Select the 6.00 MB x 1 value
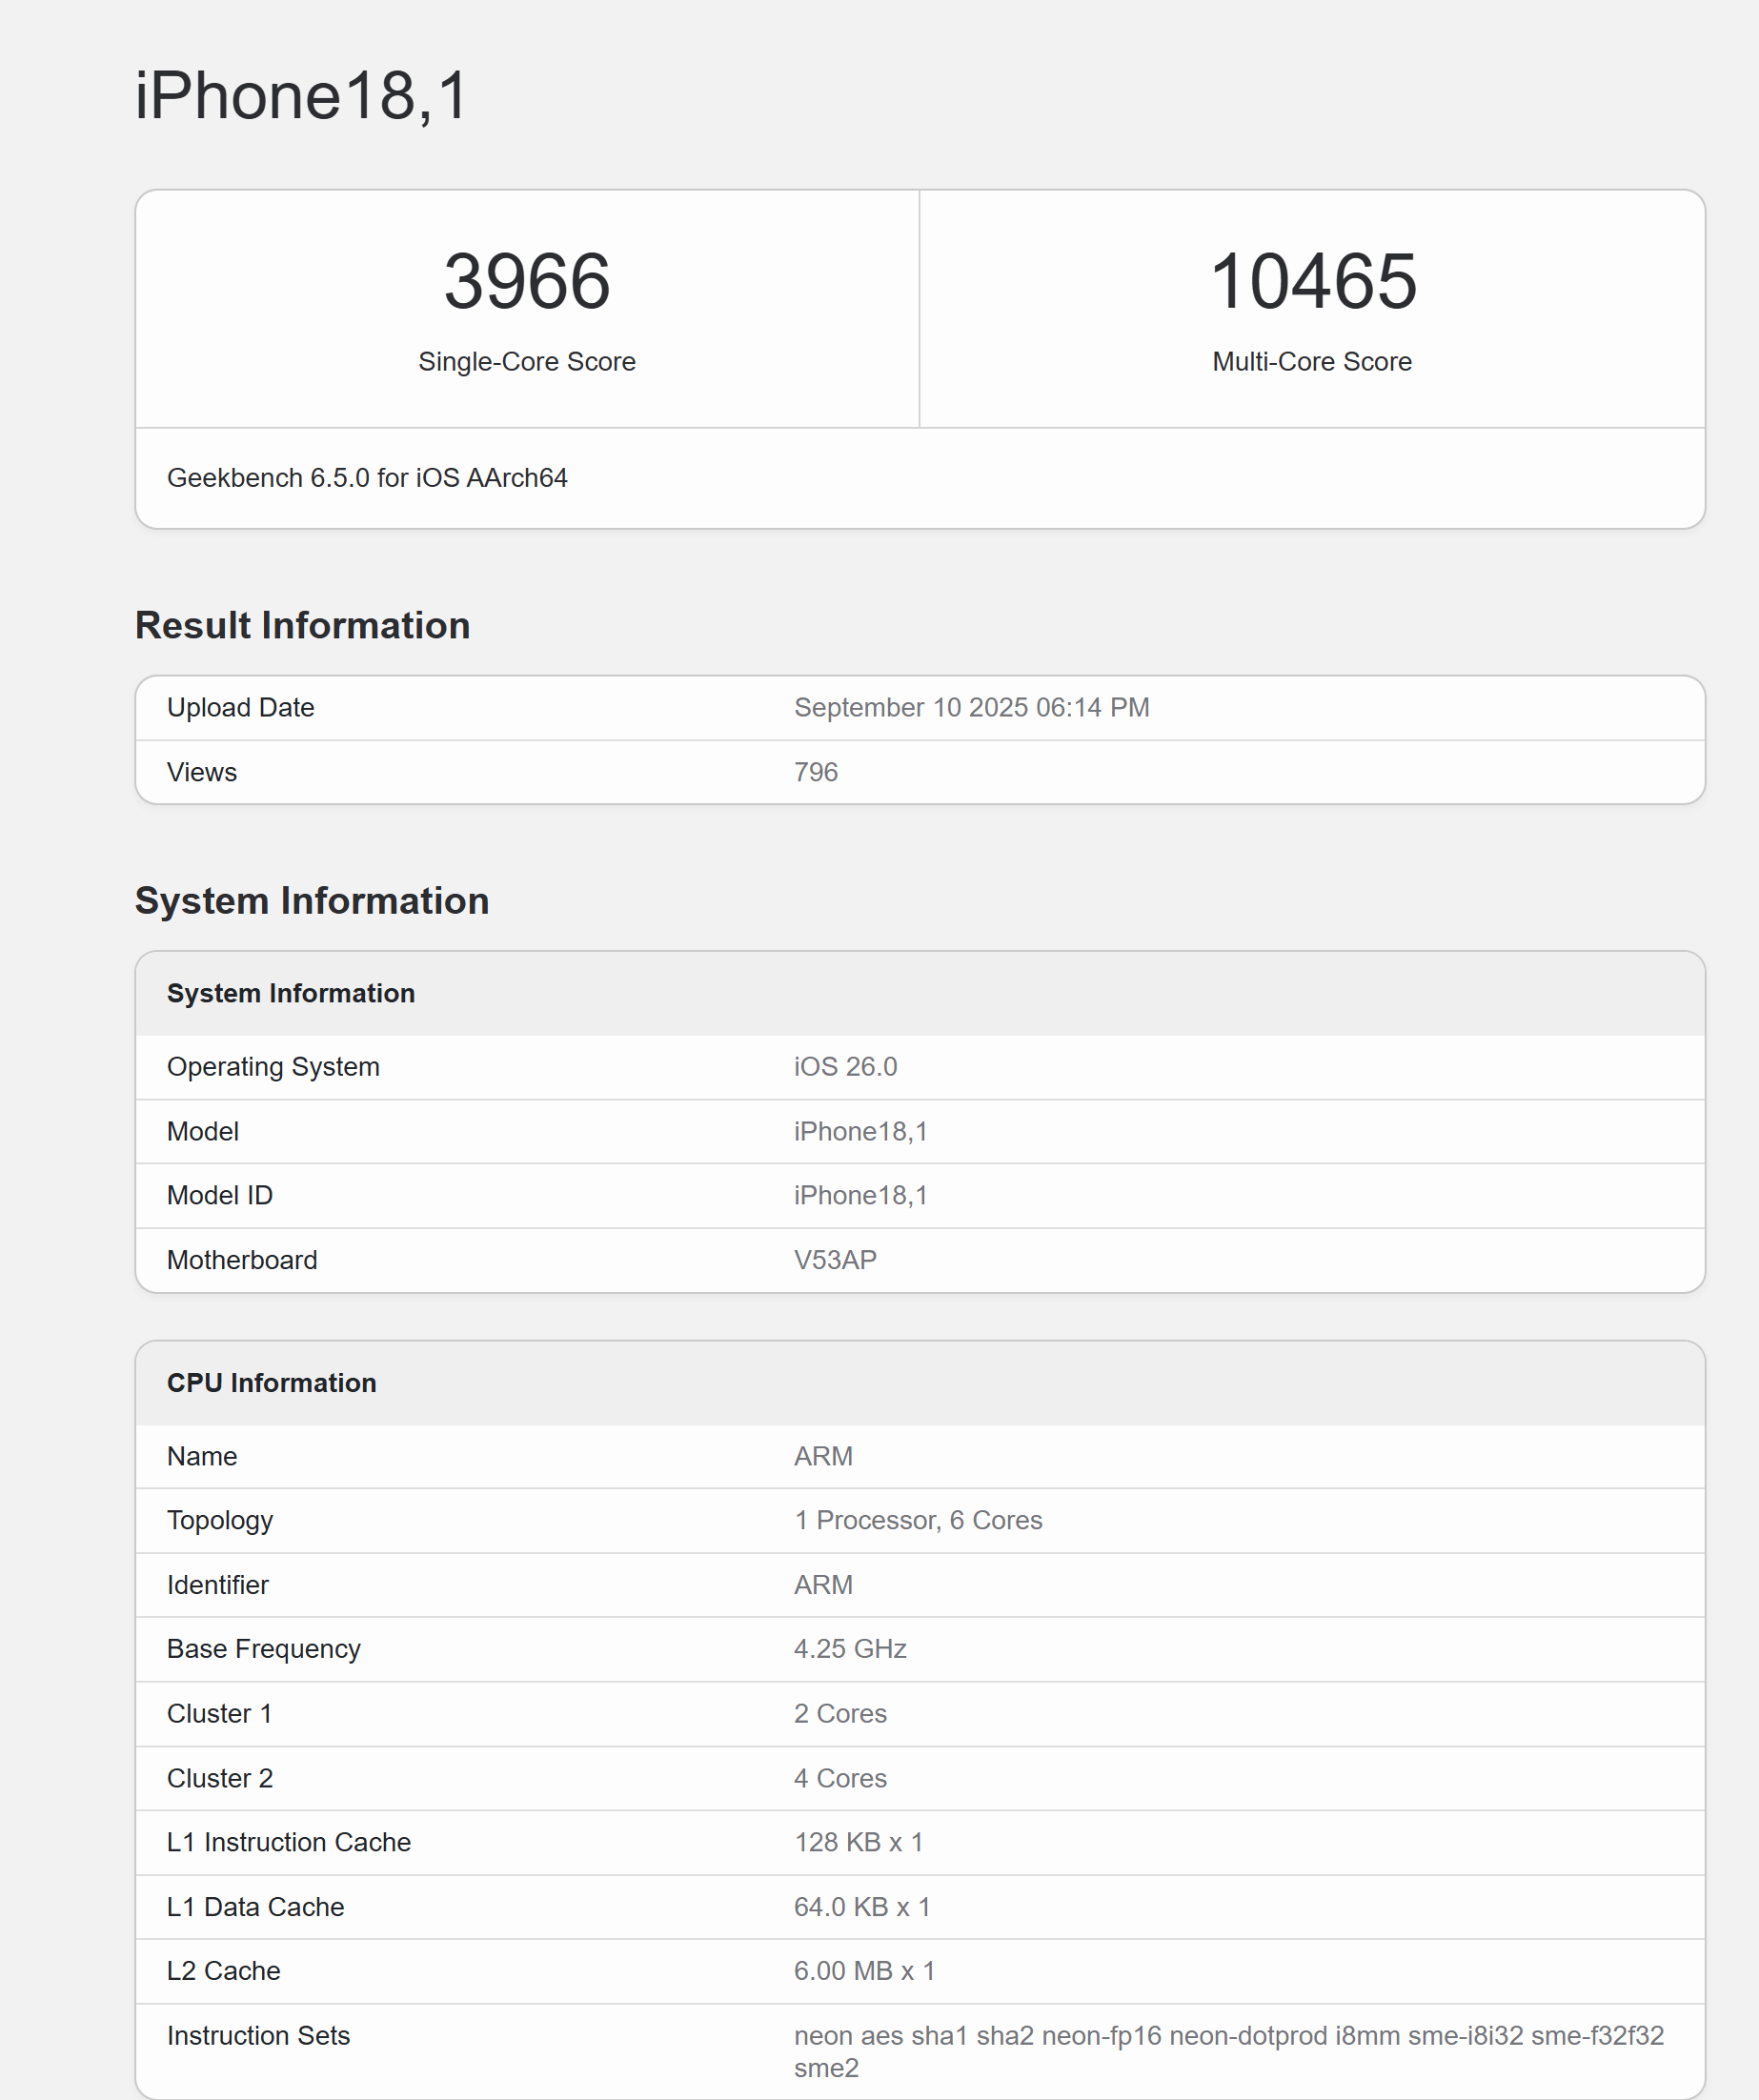Viewport: 1759px width, 2100px height. [x=864, y=1971]
